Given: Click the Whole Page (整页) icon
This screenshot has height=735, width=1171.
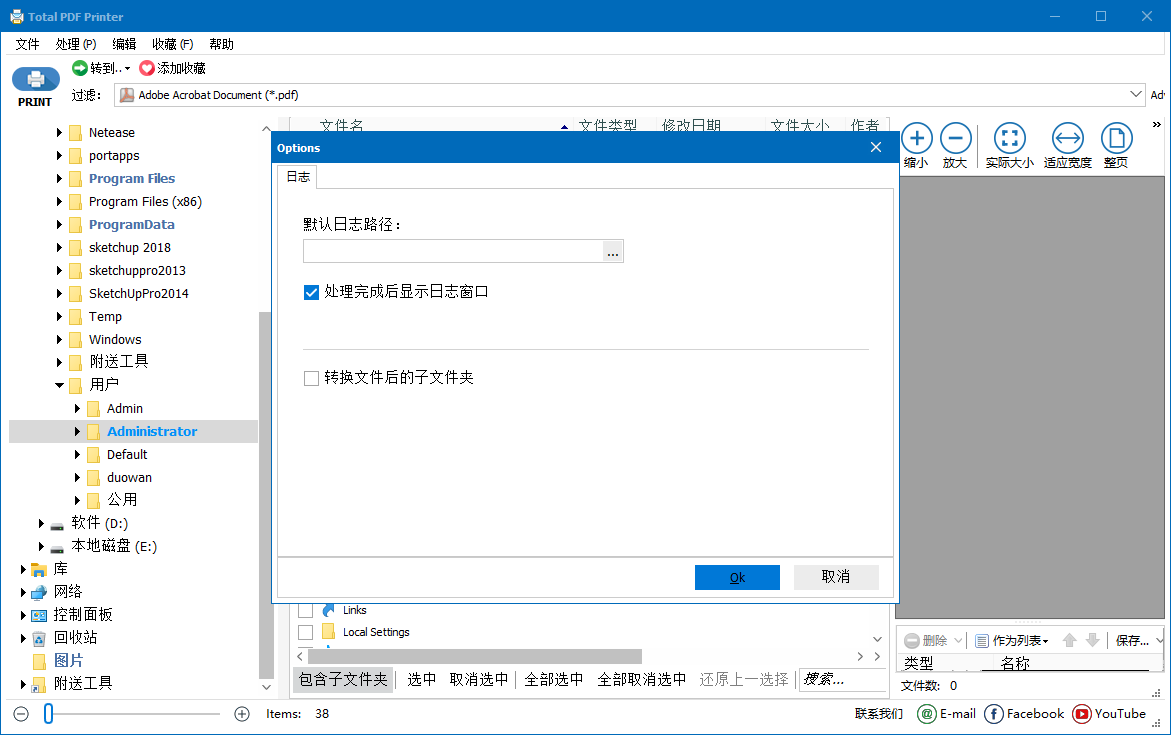Looking at the screenshot, I should [x=1116, y=139].
